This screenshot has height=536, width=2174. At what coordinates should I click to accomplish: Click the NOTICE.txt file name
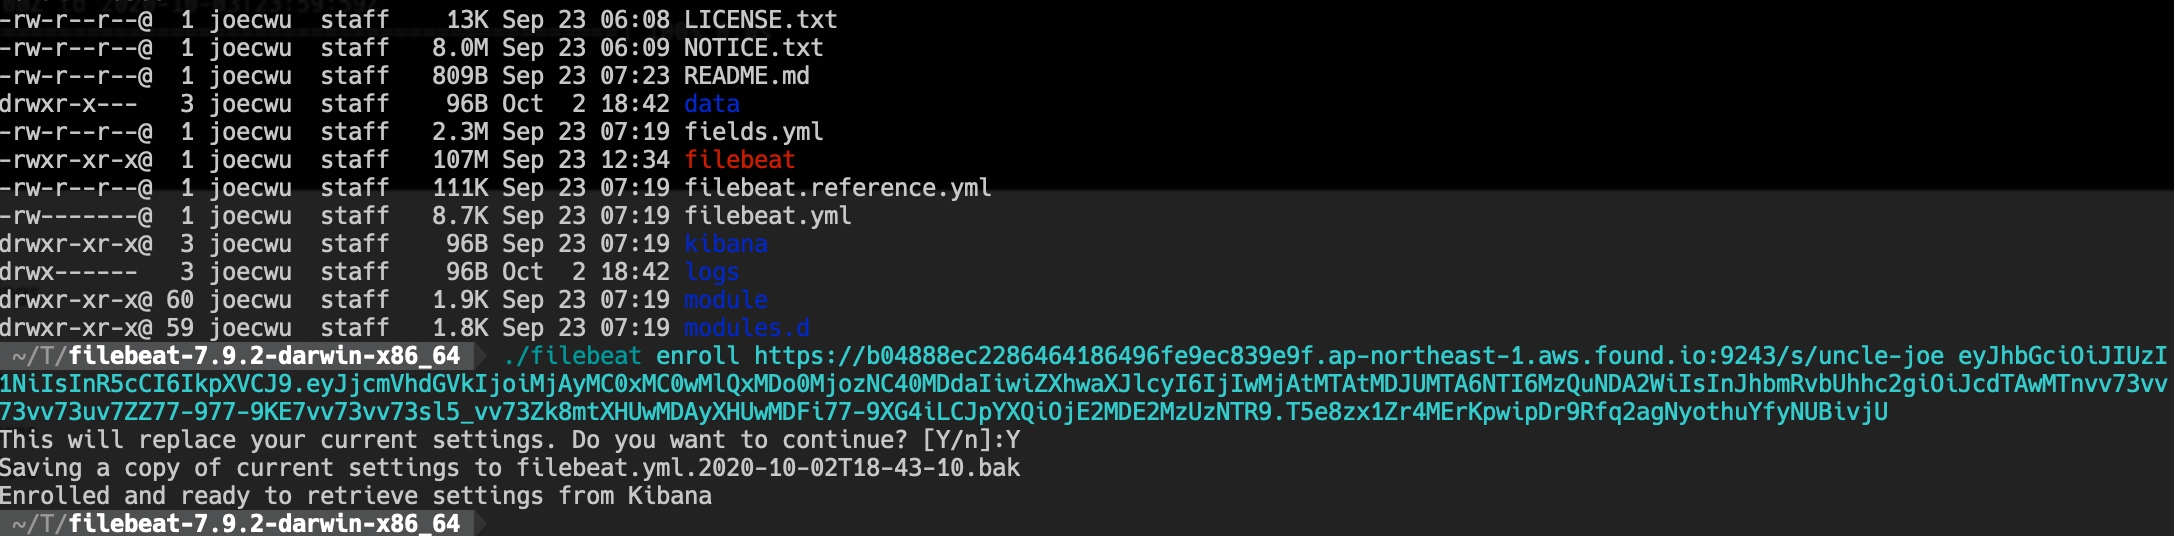(753, 48)
